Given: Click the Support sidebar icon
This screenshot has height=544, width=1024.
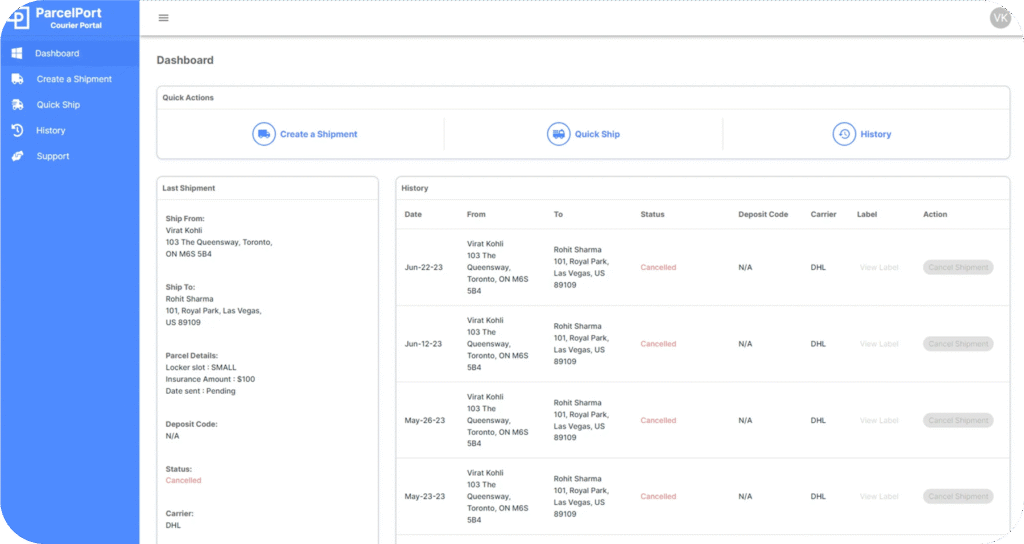Looking at the screenshot, I should coord(17,156).
